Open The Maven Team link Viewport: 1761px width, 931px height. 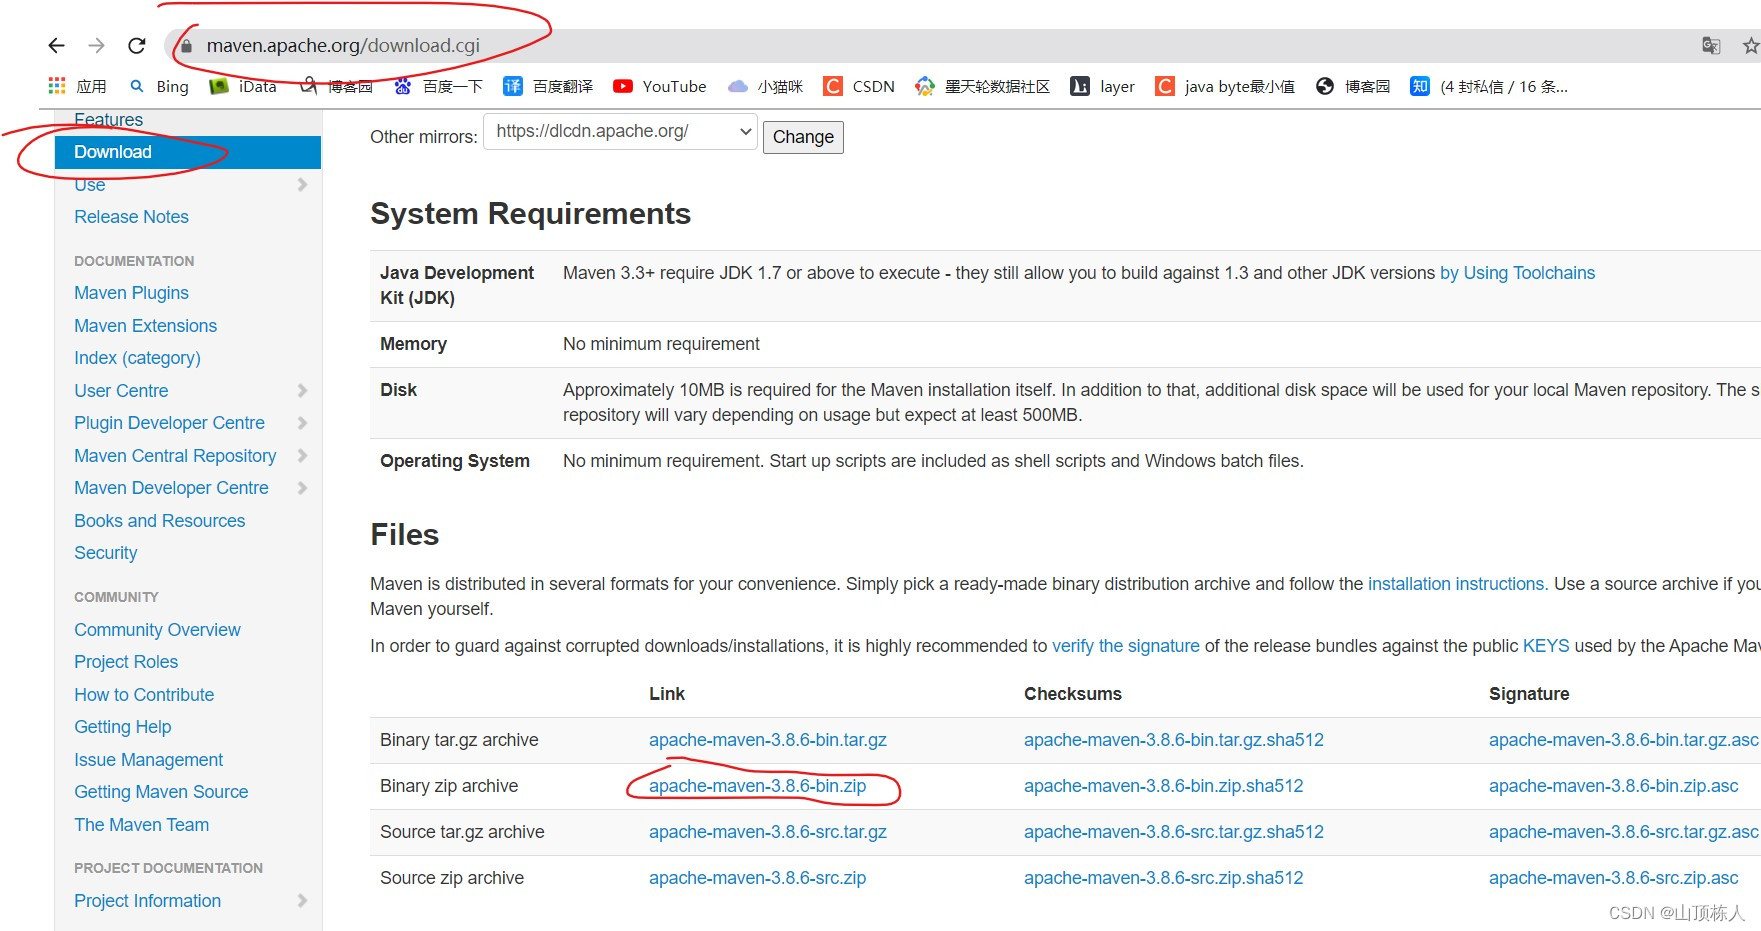tap(141, 825)
